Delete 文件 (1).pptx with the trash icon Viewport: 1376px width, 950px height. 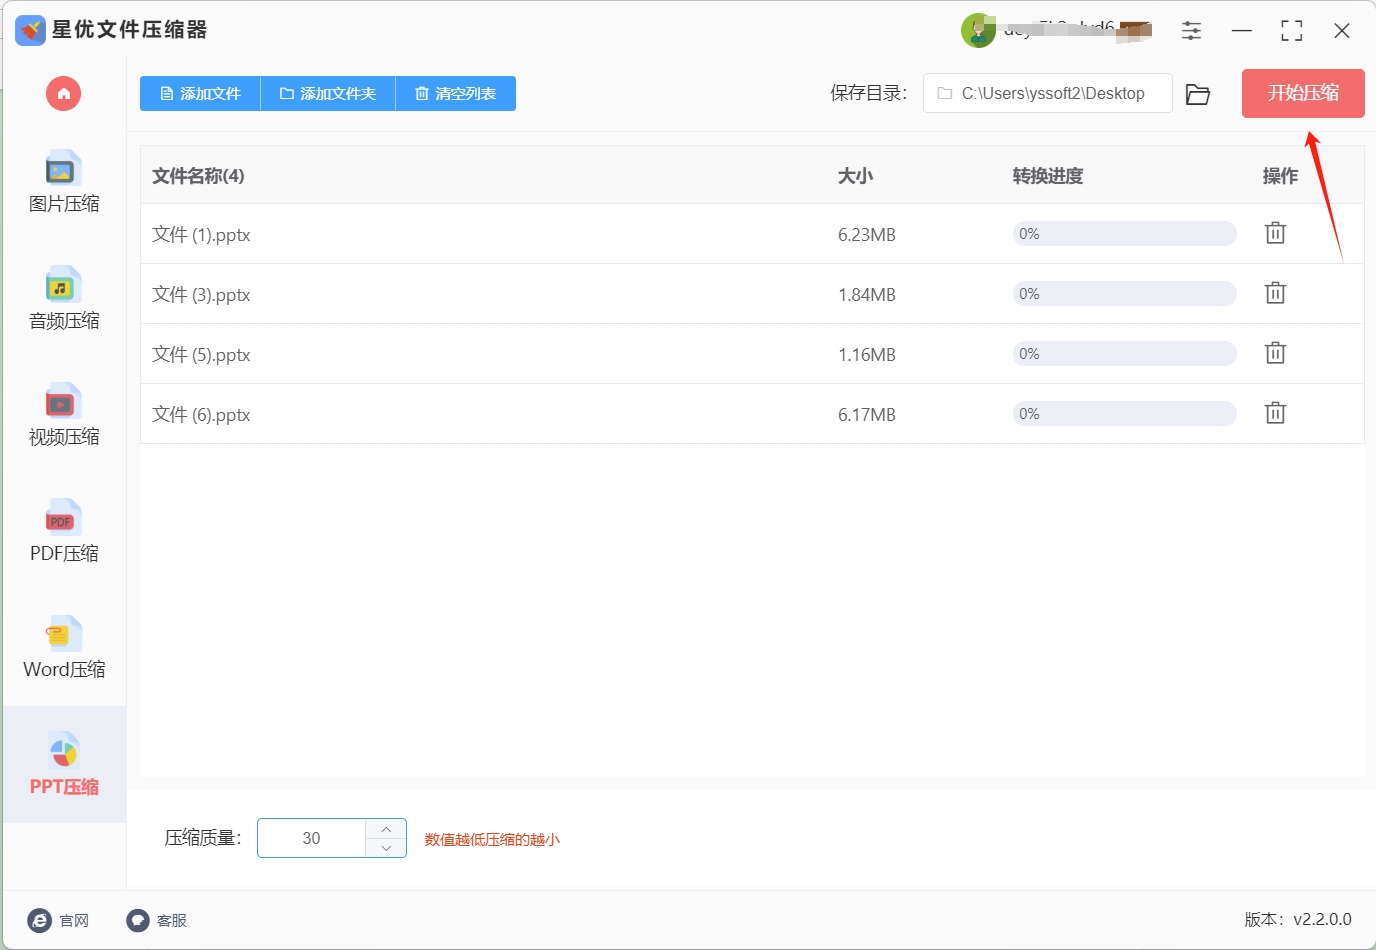coord(1275,233)
